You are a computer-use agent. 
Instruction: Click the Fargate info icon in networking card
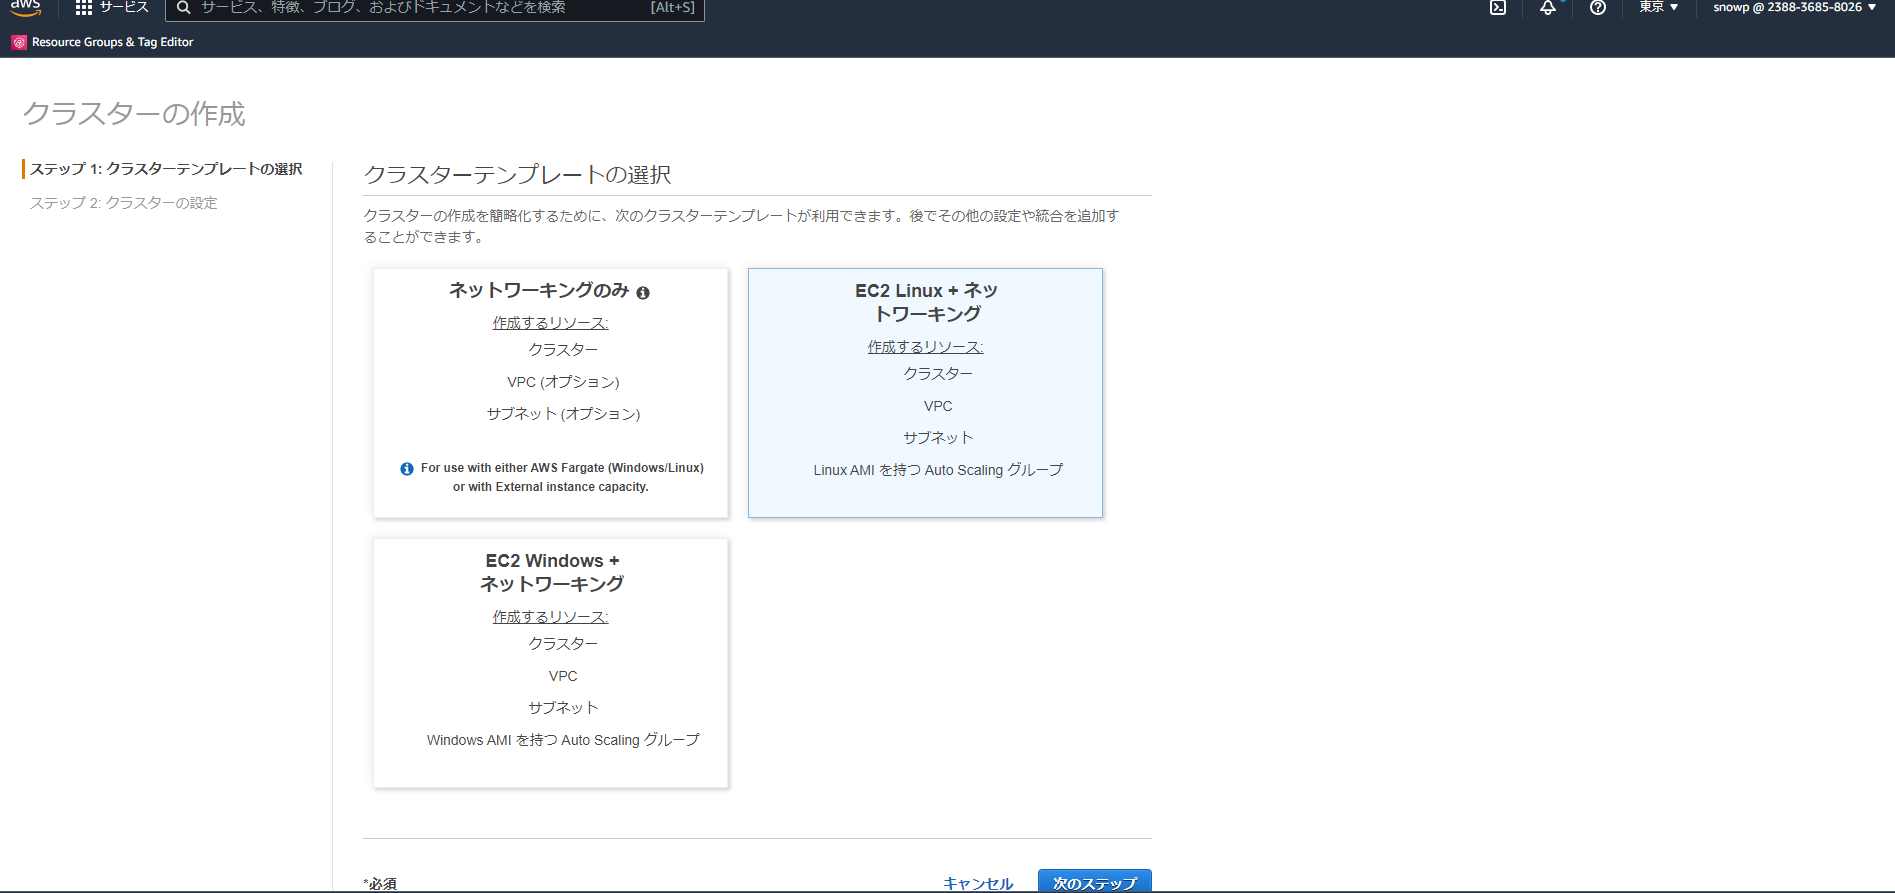tap(407, 469)
